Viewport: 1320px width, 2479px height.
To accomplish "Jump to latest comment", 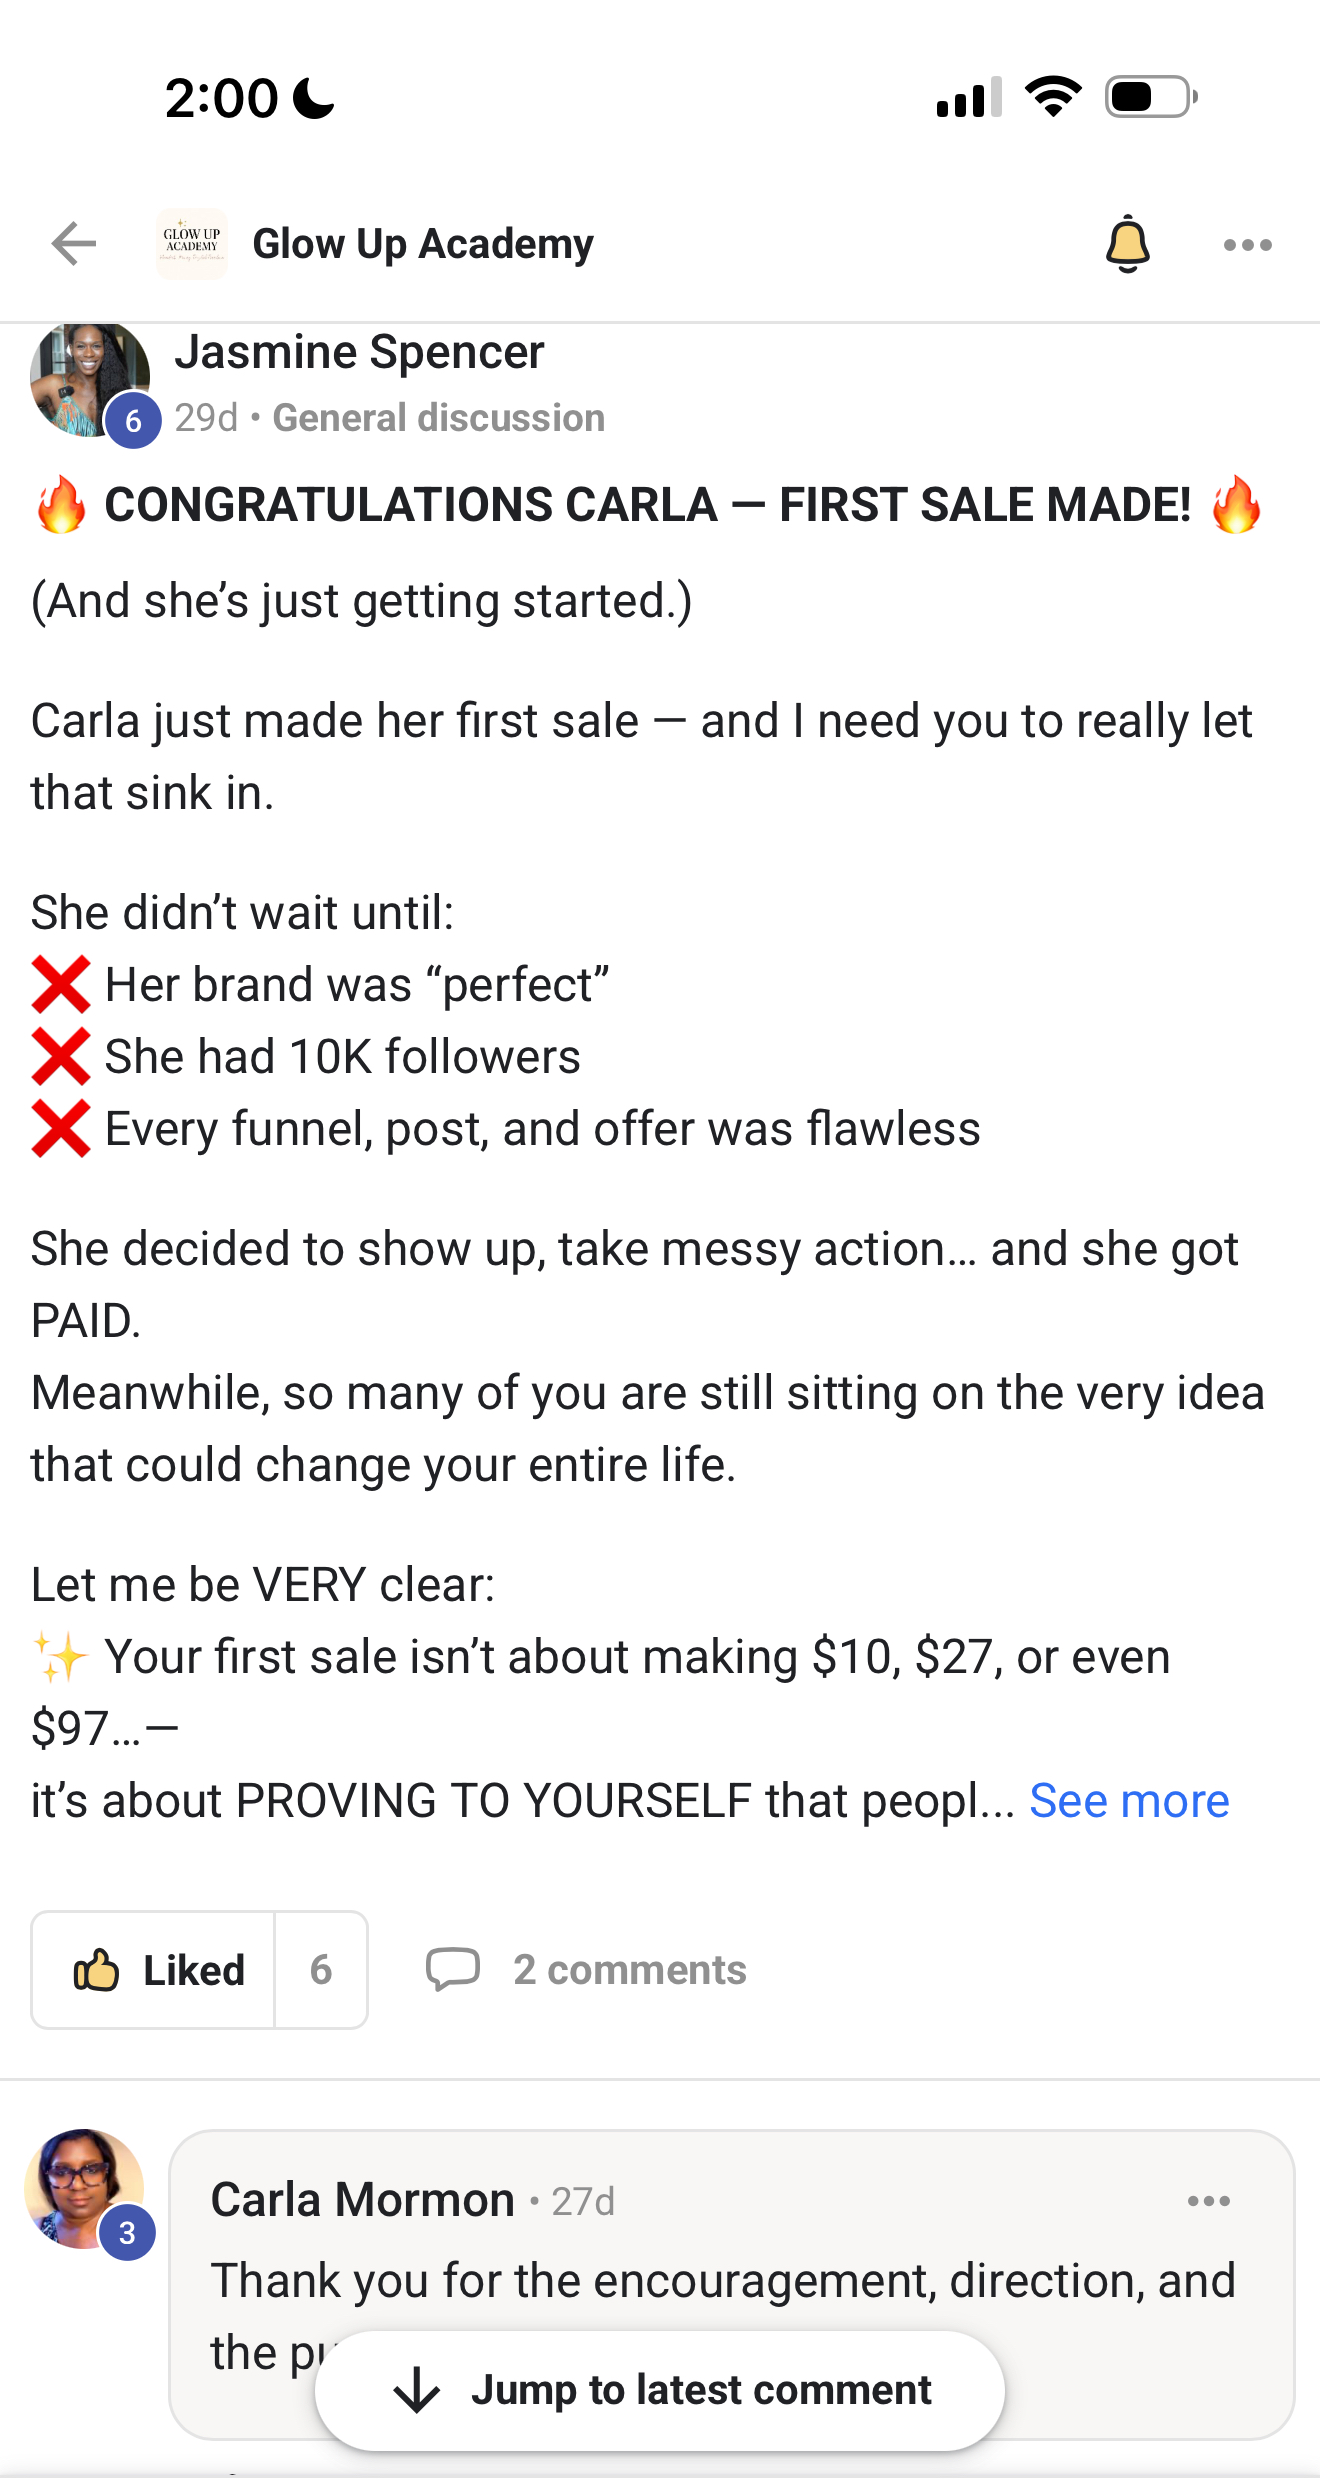I will [x=660, y=2390].
